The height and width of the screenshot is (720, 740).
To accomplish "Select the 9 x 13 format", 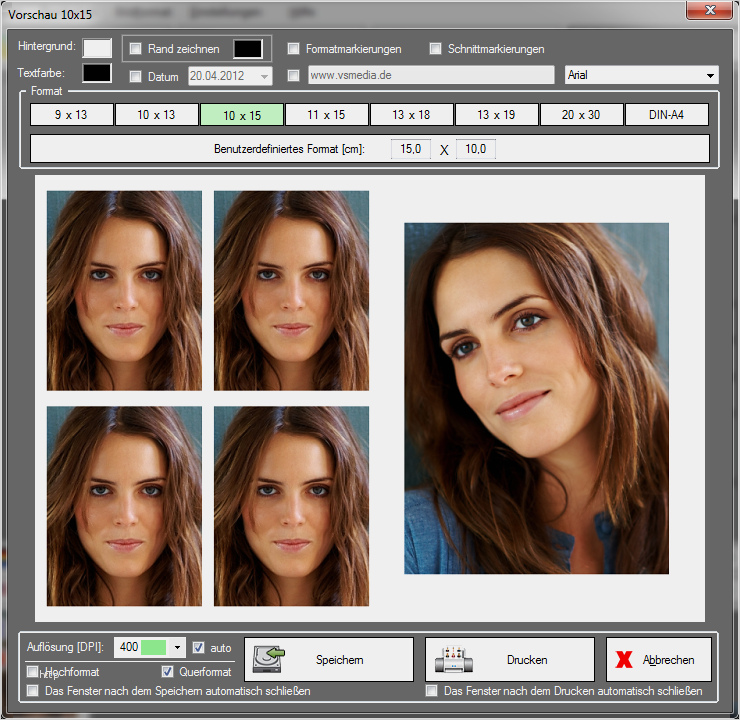I will [x=71, y=115].
